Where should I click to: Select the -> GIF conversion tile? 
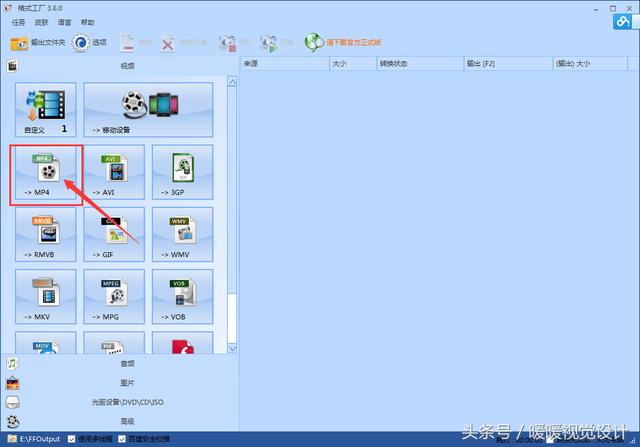(x=114, y=234)
